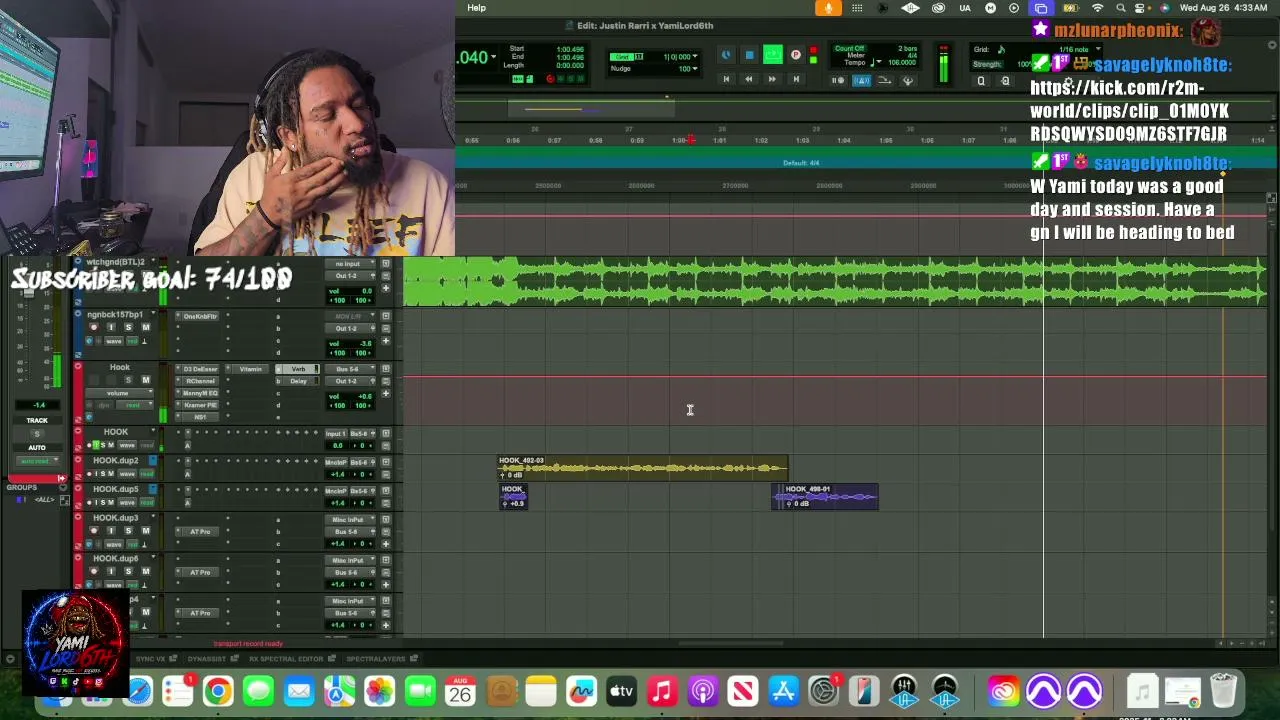Image resolution: width=1280 pixels, height=720 pixels.
Task: Open Calendar from the Dock
Action: tap(460, 691)
